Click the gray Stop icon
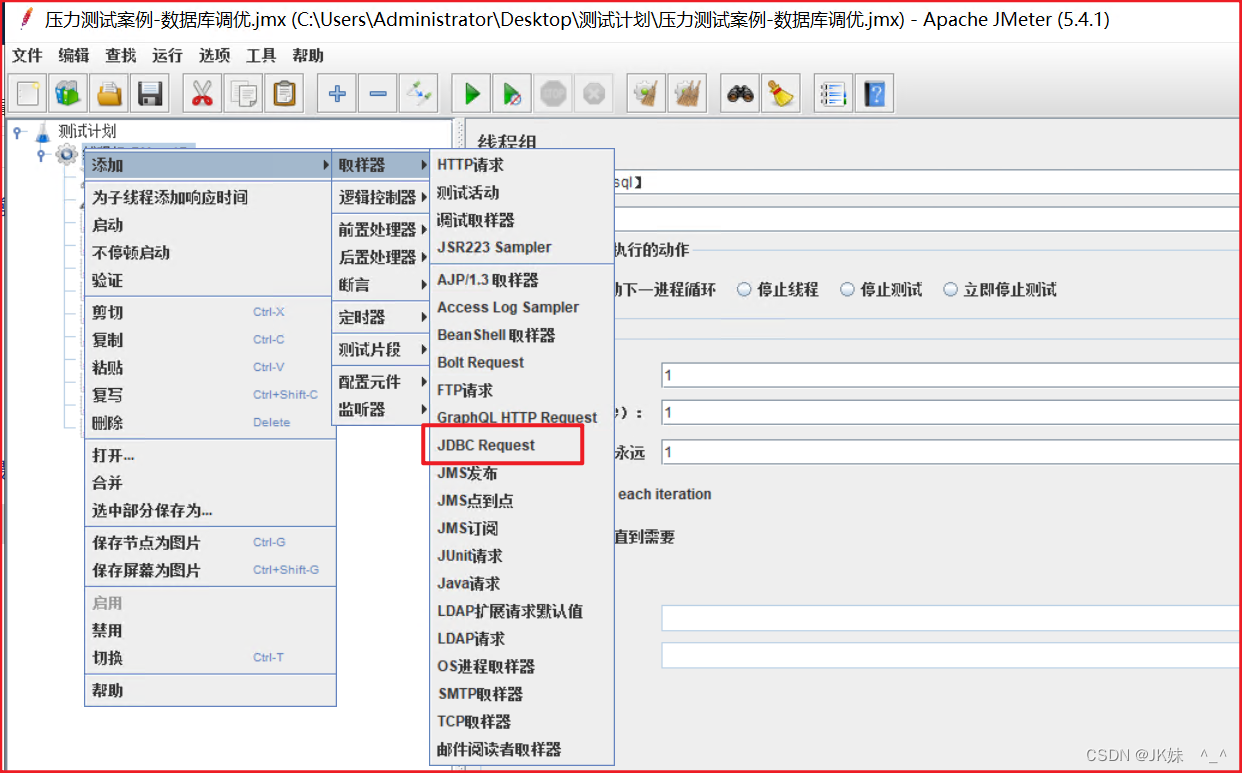The height and width of the screenshot is (773, 1242). coord(553,94)
